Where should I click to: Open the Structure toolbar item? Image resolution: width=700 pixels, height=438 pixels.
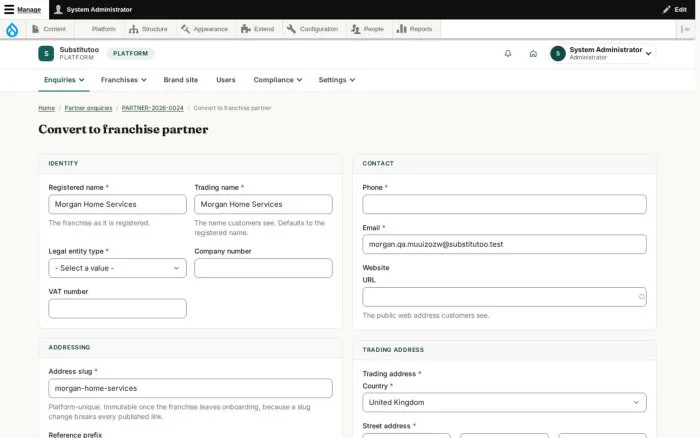pyautogui.click(x=148, y=29)
